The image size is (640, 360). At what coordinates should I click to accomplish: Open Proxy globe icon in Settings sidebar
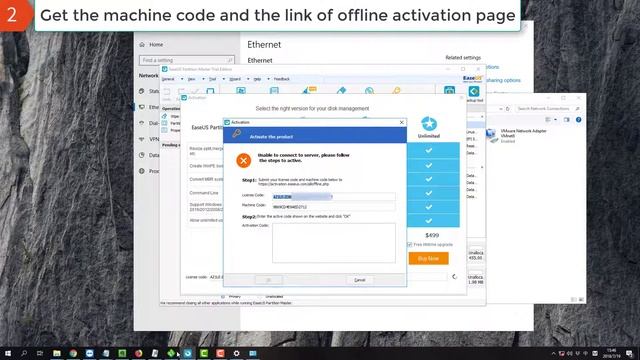[x=142, y=171]
